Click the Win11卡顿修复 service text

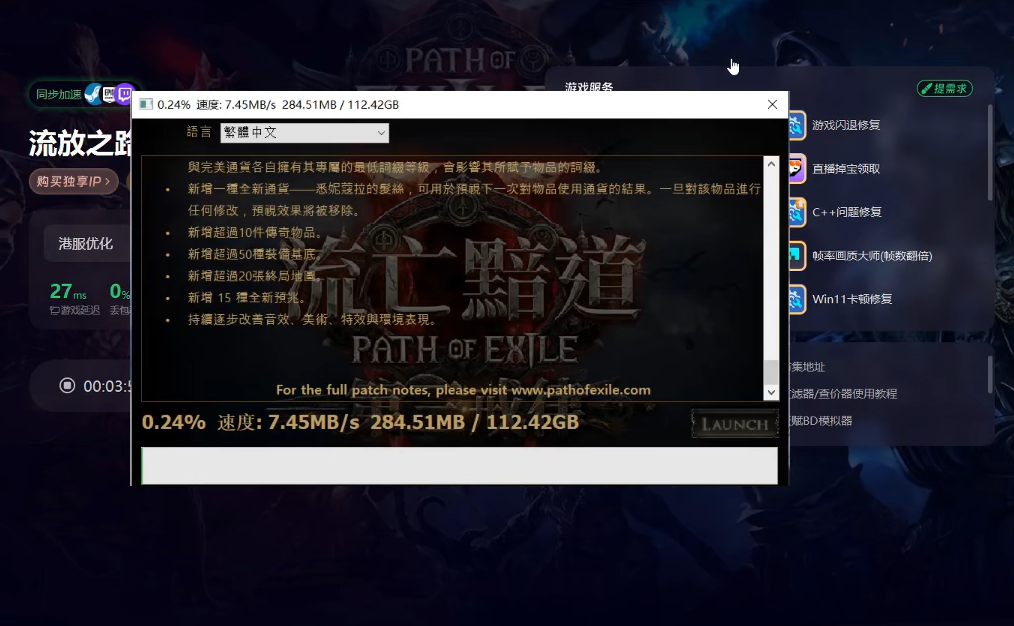pos(852,299)
